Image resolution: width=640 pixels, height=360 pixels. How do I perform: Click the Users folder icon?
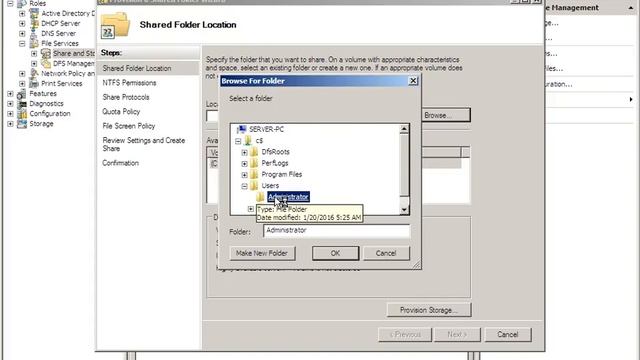(x=254, y=186)
